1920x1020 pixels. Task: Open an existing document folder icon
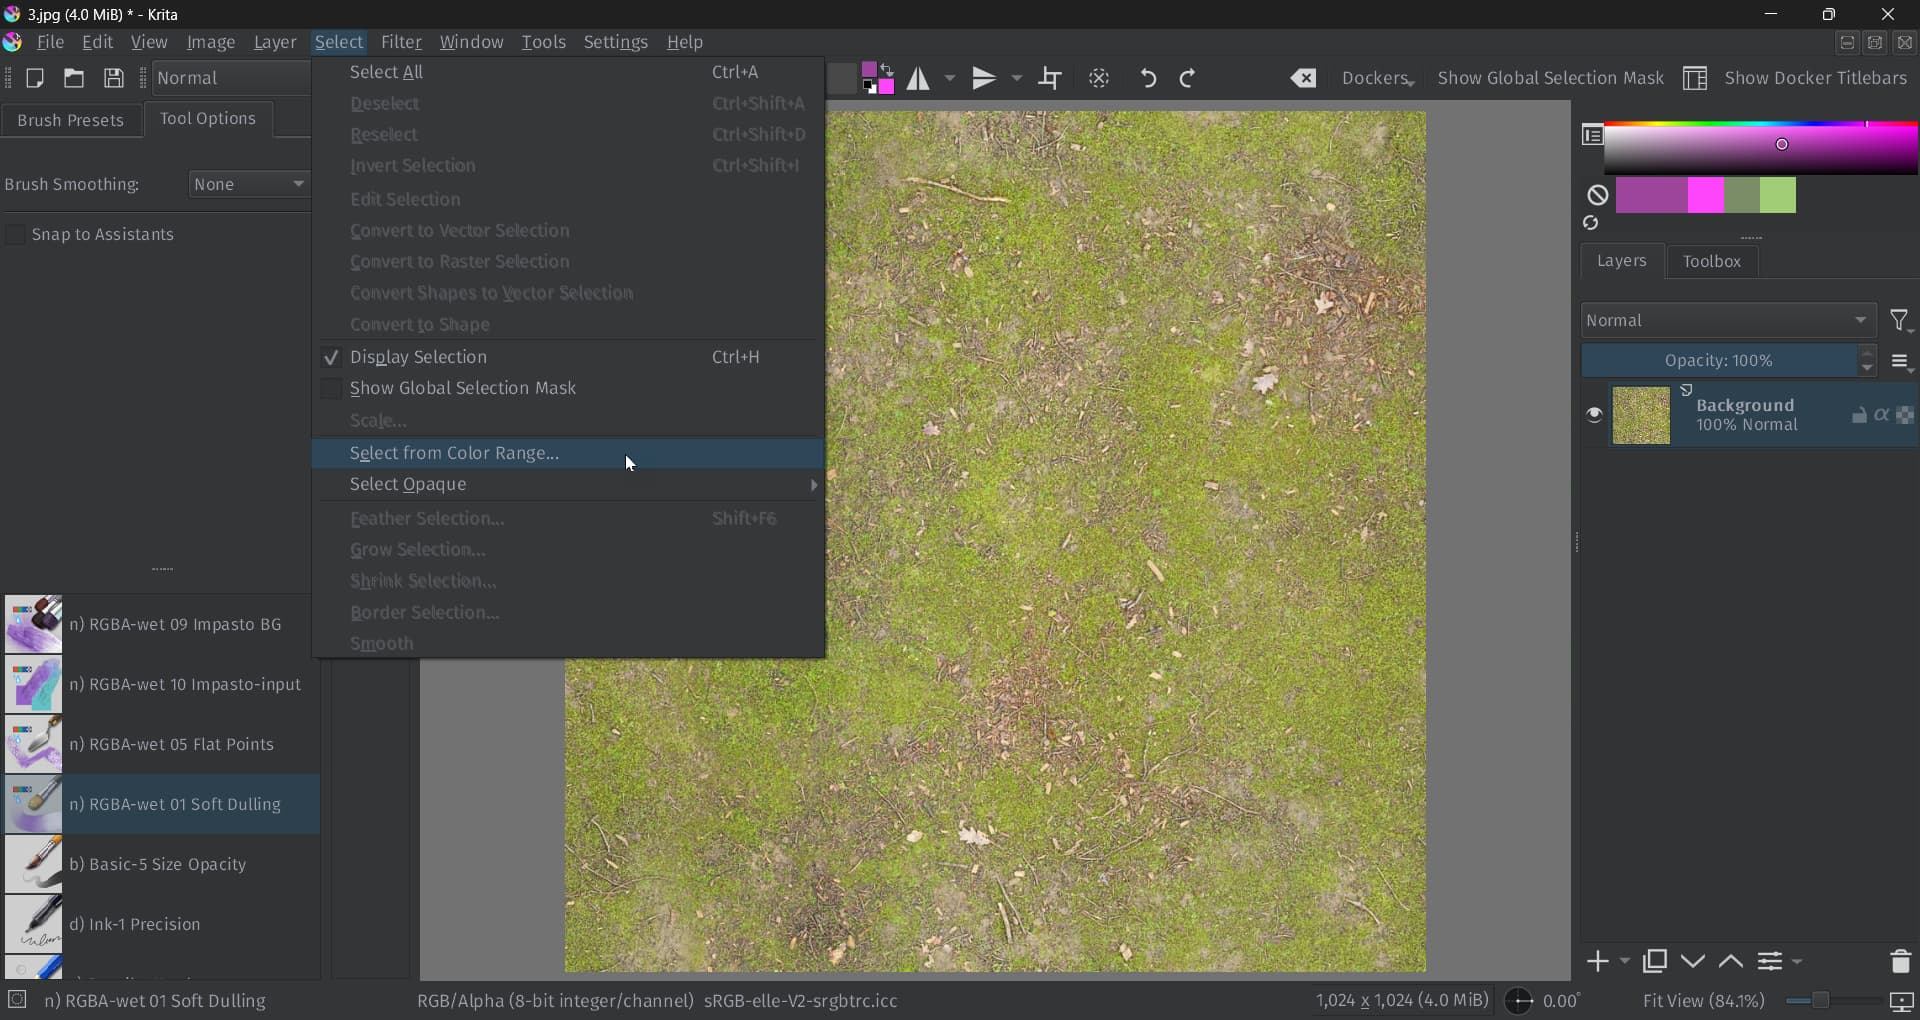(74, 78)
